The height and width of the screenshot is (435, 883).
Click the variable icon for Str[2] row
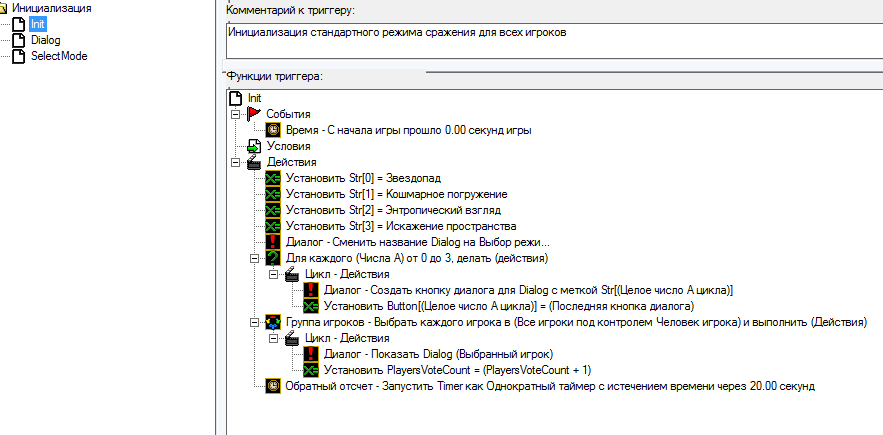[274, 210]
